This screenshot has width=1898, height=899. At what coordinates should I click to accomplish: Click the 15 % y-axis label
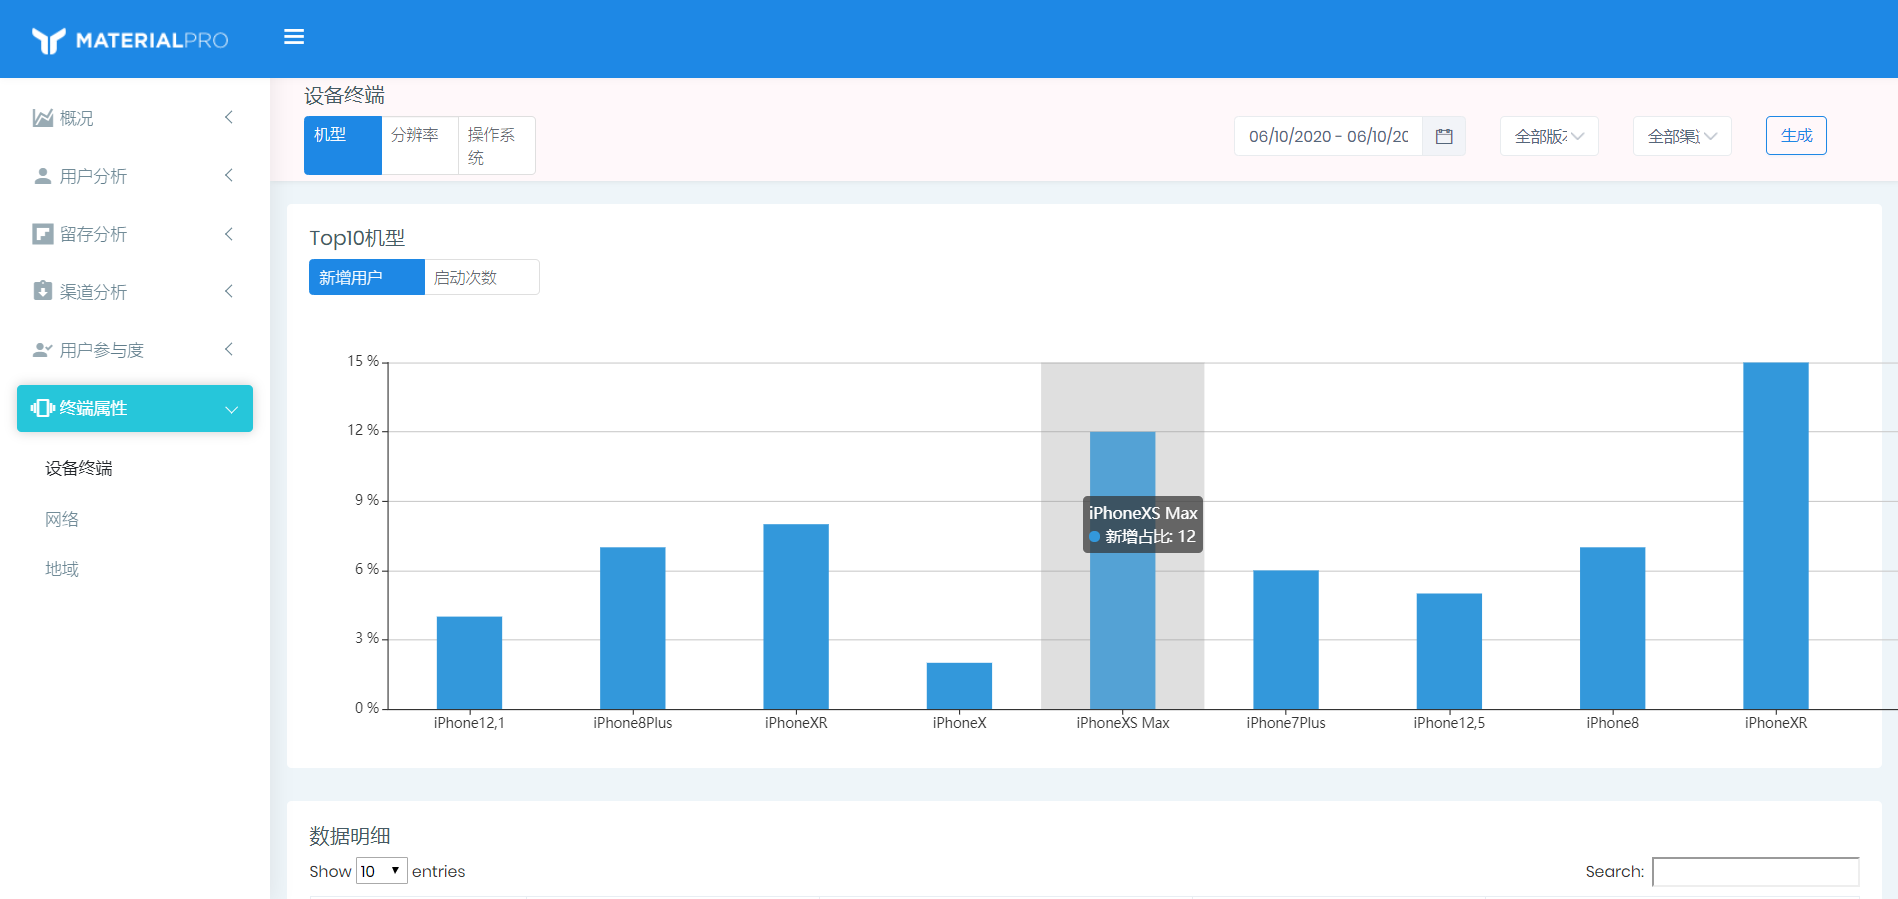[x=363, y=361]
